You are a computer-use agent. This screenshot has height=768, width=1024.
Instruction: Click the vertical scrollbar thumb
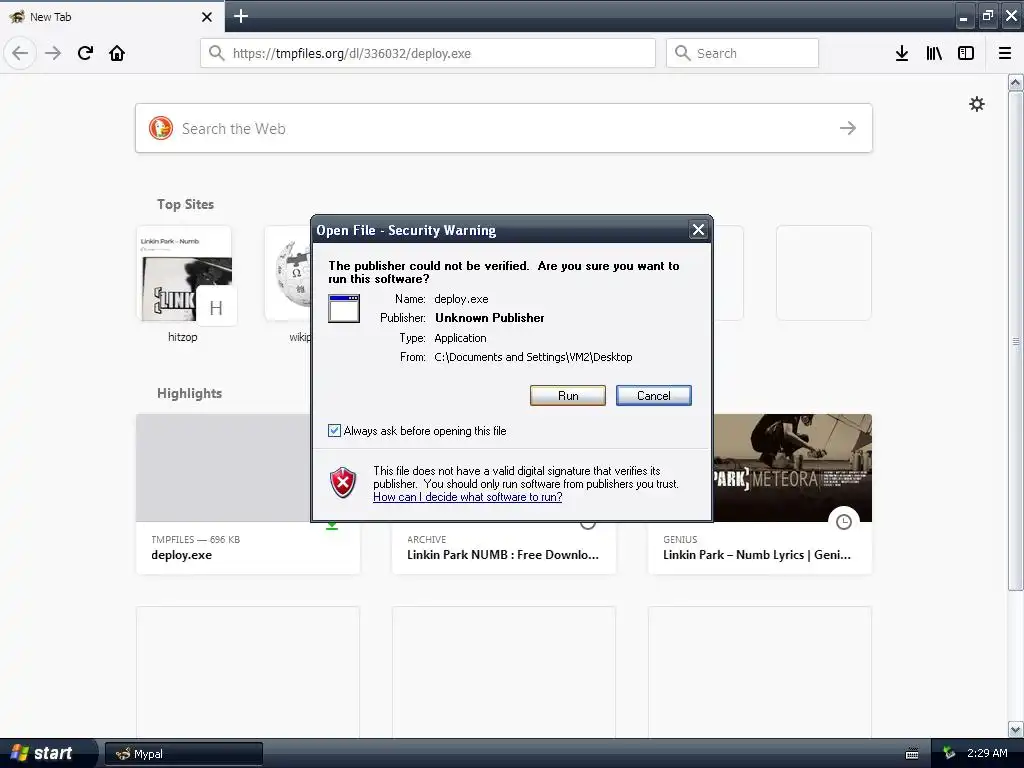1016,340
